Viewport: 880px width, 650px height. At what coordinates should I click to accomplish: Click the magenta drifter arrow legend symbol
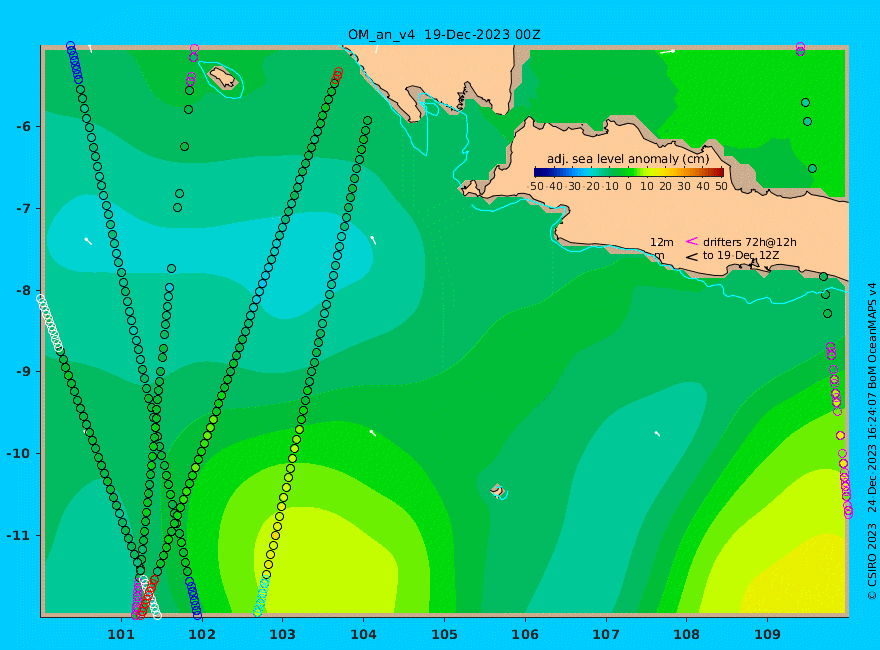(x=691, y=241)
